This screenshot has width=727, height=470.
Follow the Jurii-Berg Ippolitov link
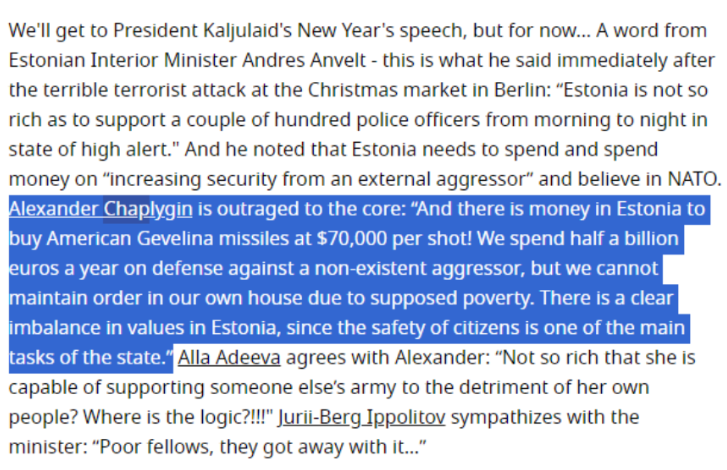362,417
